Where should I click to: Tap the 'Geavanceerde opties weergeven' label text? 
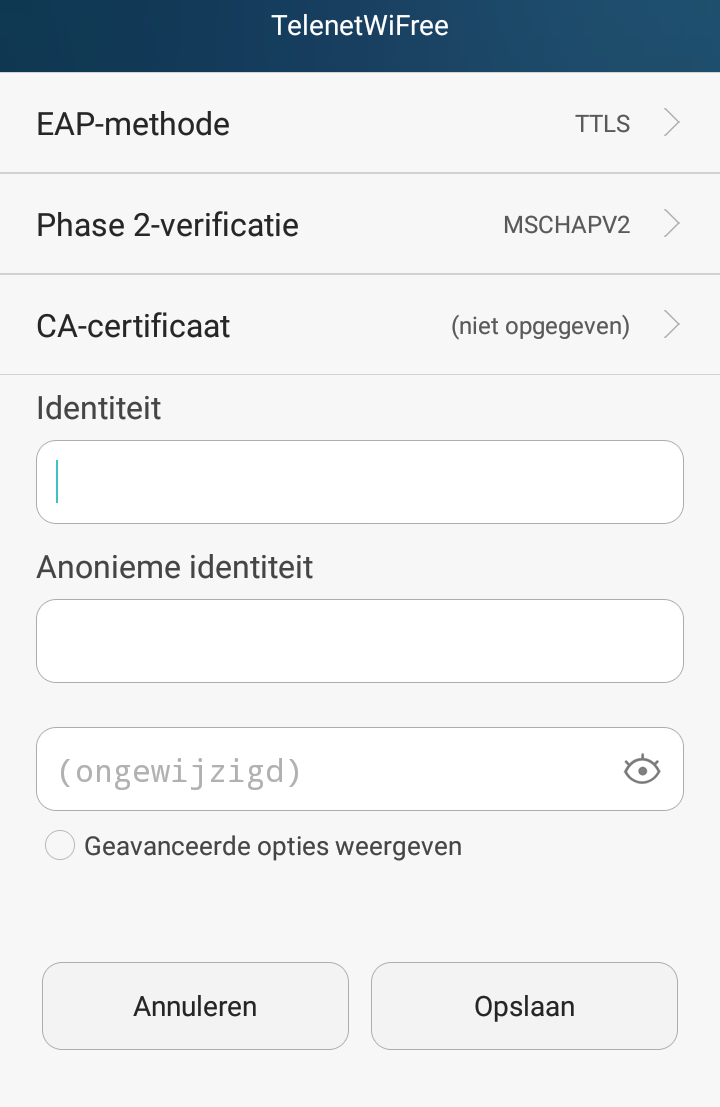pyautogui.click(x=273, y=846)
